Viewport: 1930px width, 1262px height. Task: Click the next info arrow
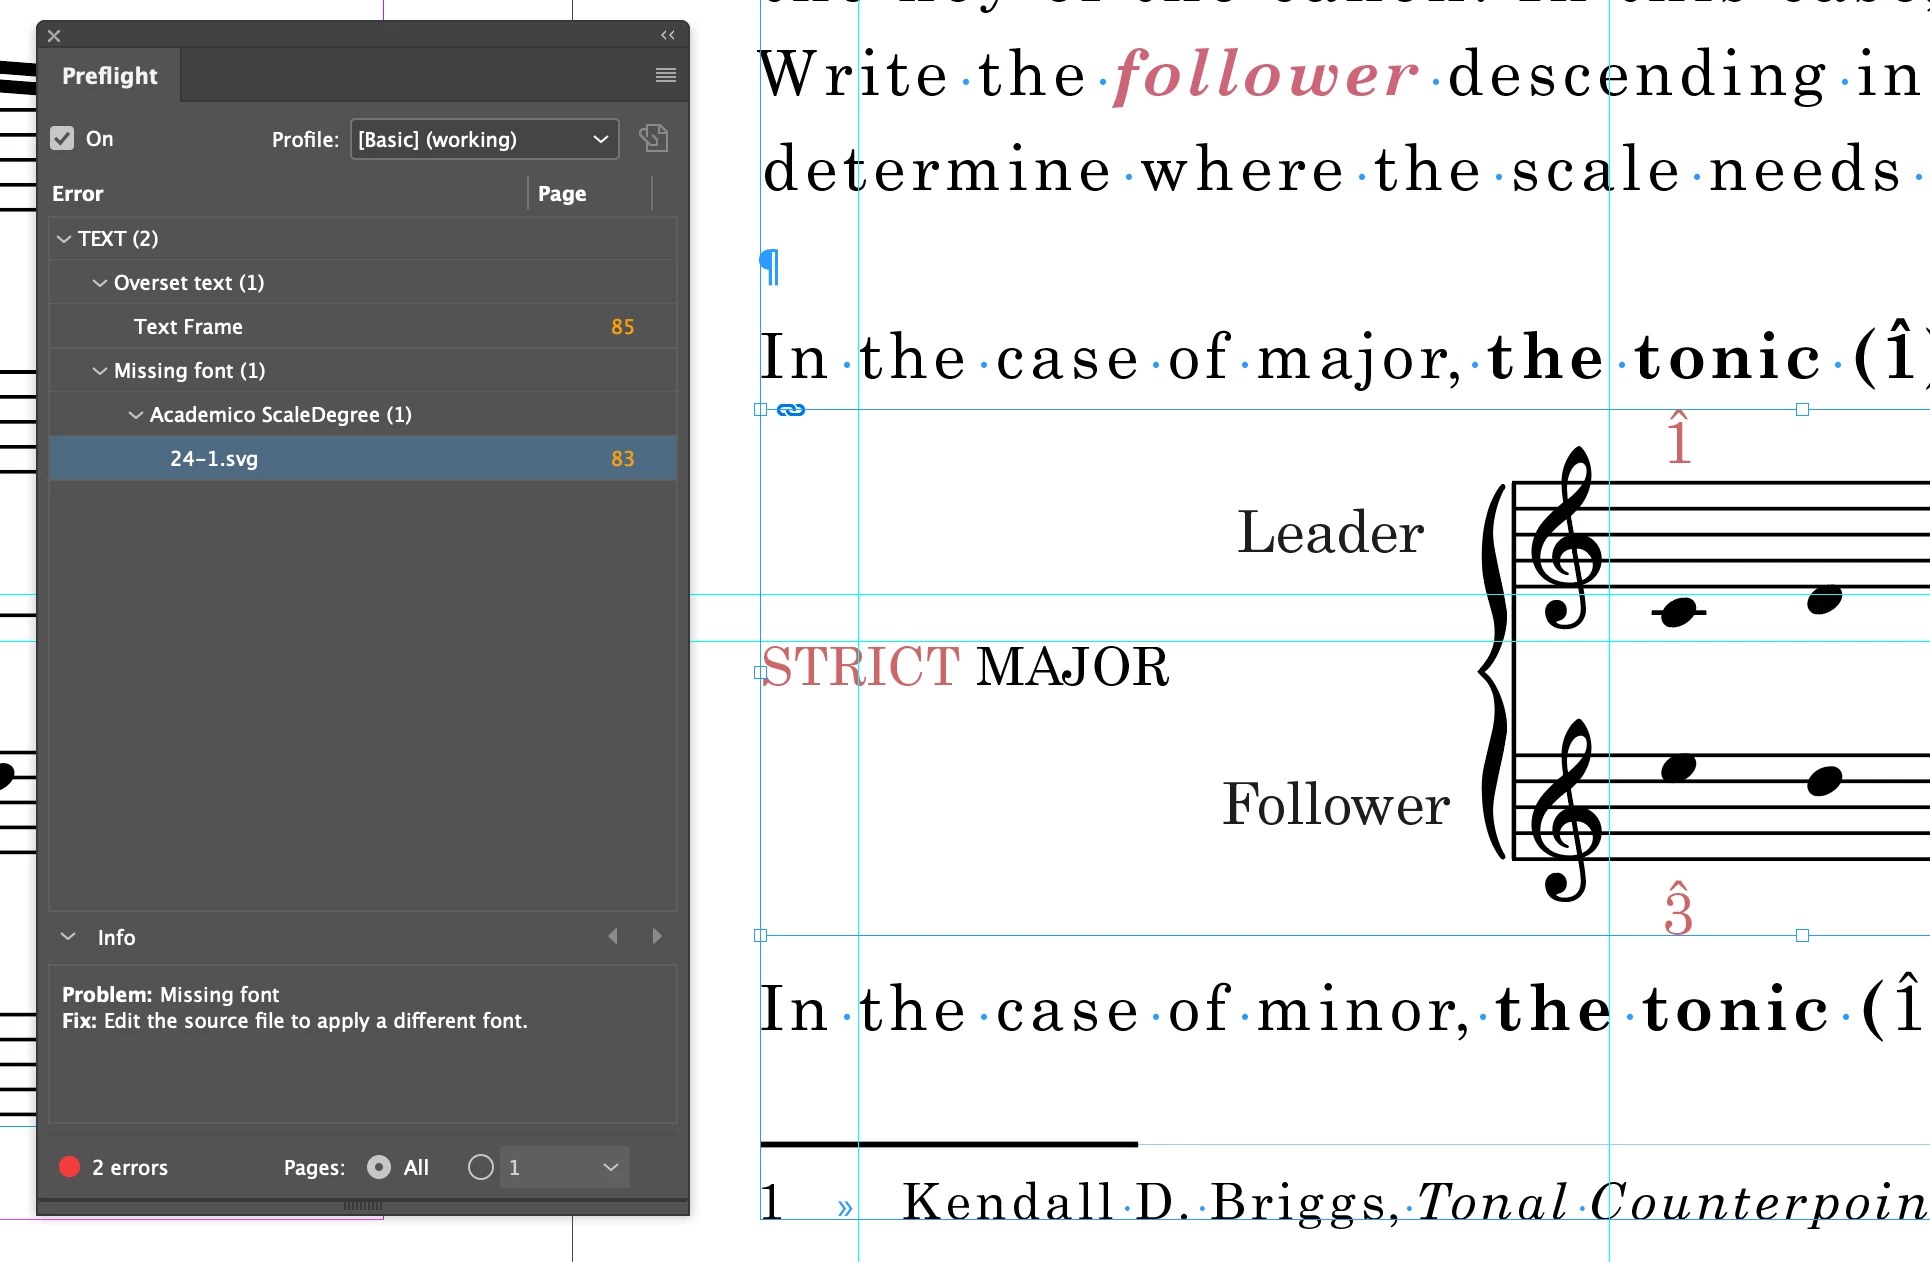click(x=656, y=937)
